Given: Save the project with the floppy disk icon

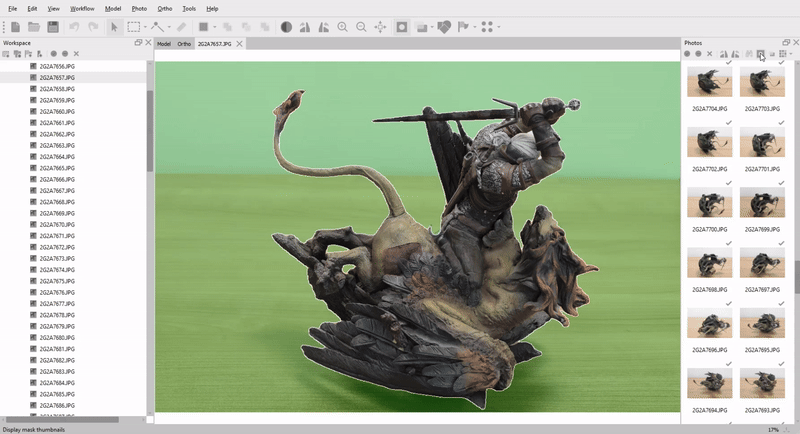Looking at the screenshot, I should pos(53,27).
